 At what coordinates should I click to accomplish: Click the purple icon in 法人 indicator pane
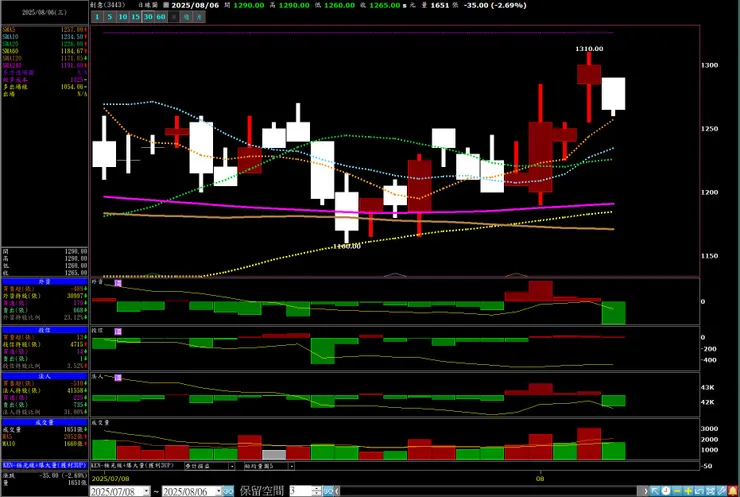(118, 378)
